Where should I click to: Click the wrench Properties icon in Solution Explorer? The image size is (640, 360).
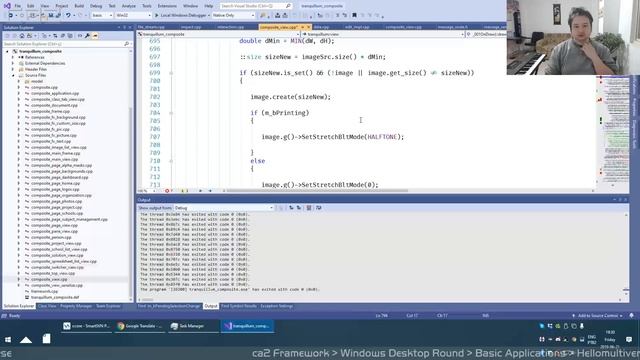(87, 36)
